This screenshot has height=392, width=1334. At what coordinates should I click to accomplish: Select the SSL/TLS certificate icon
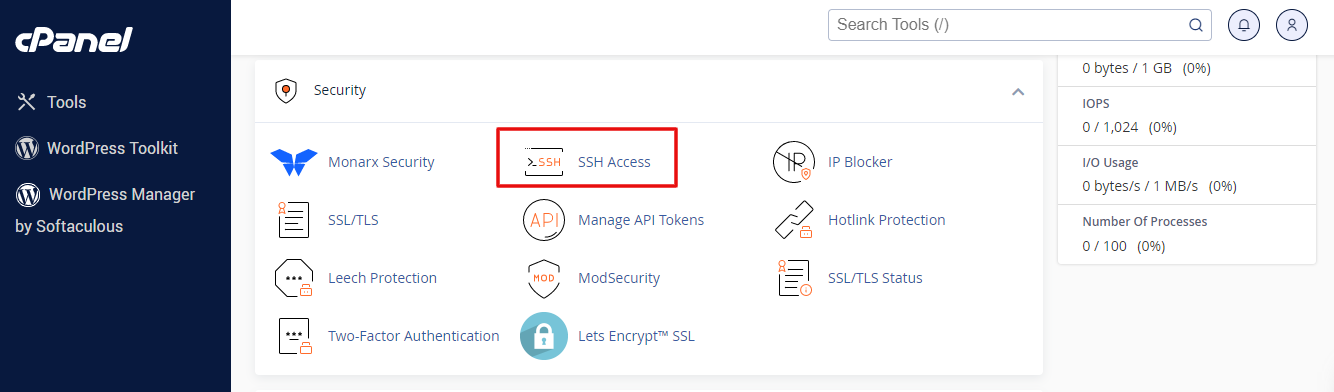[x=294, y=220]
